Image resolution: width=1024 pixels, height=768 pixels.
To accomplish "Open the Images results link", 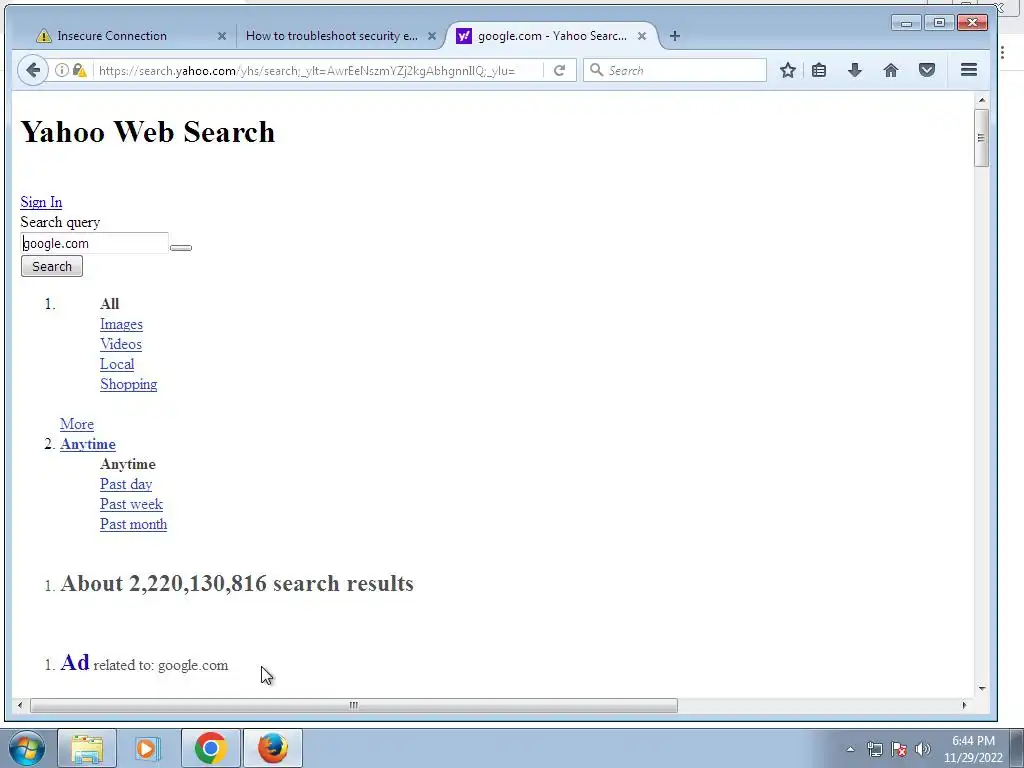I will [121, 324].
